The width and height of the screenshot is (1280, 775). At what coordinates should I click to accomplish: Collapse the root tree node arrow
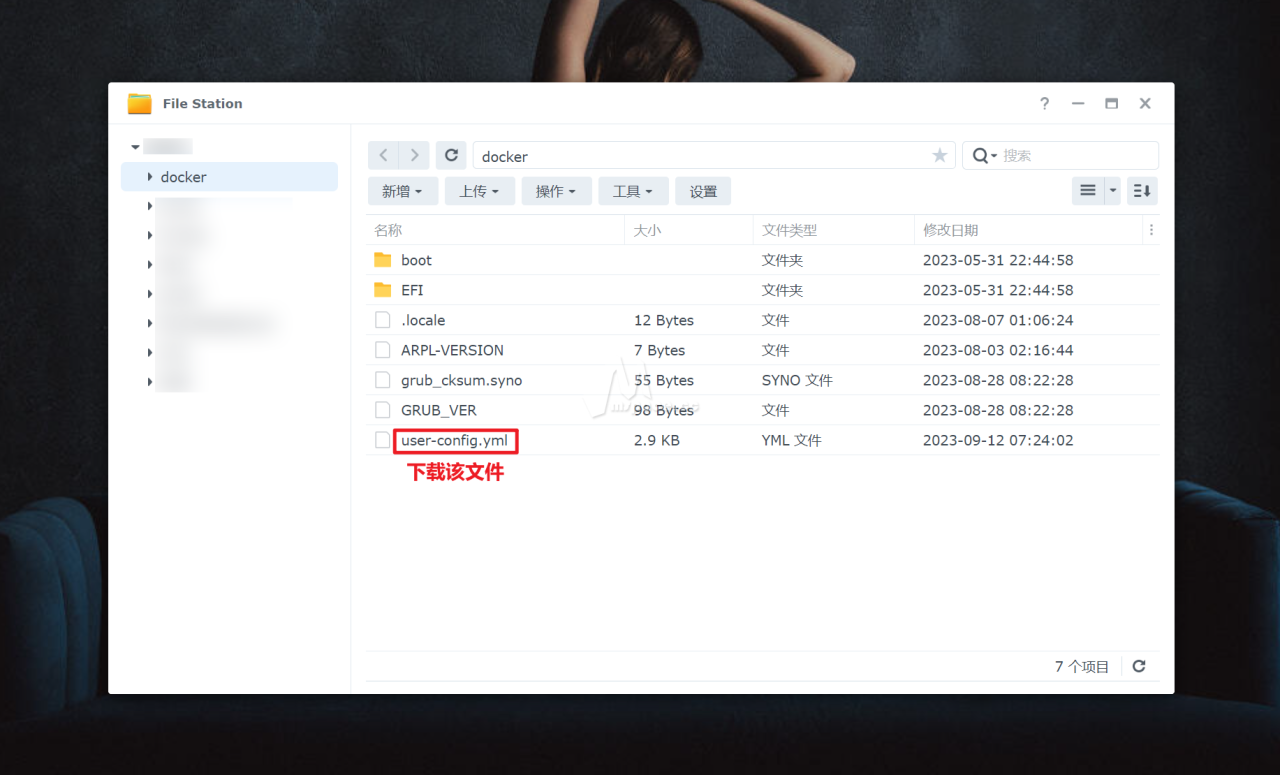(135, 147)
